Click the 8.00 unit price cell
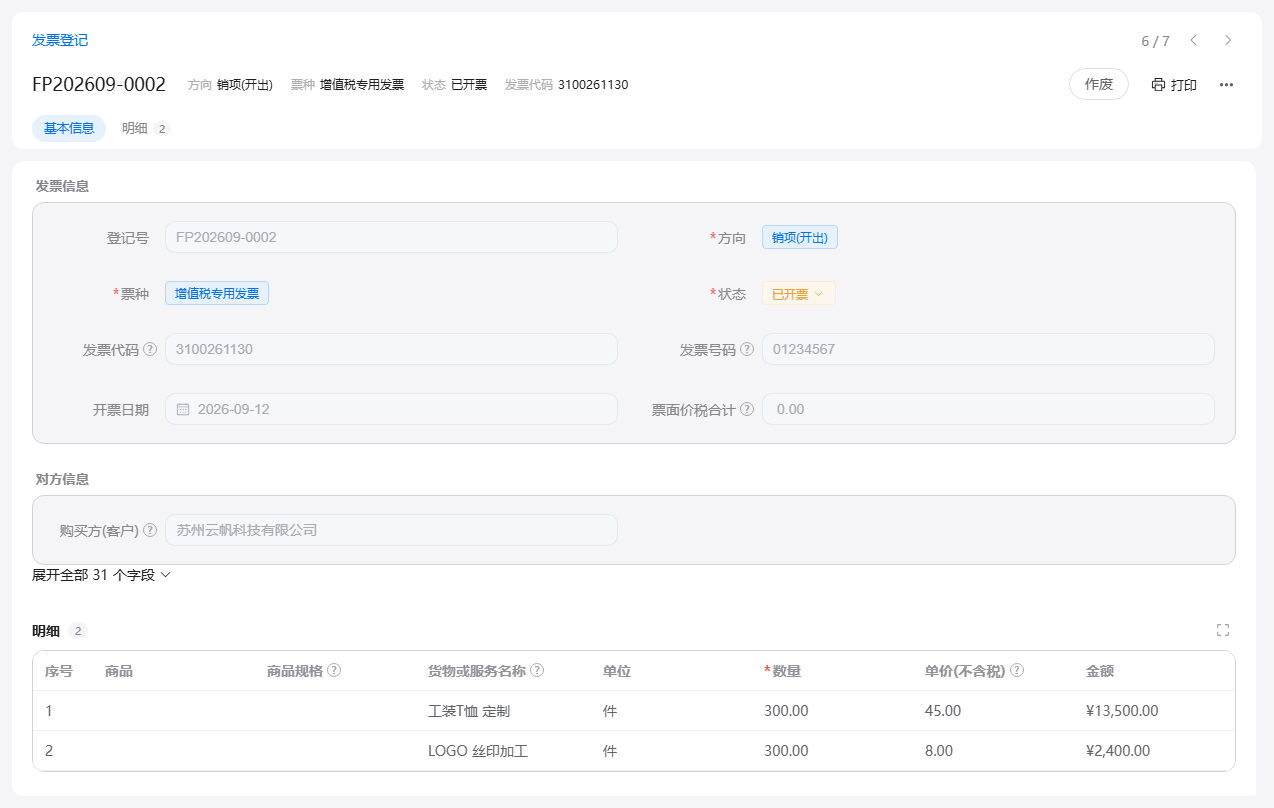 pyautogui.click(x=939, y=751)
